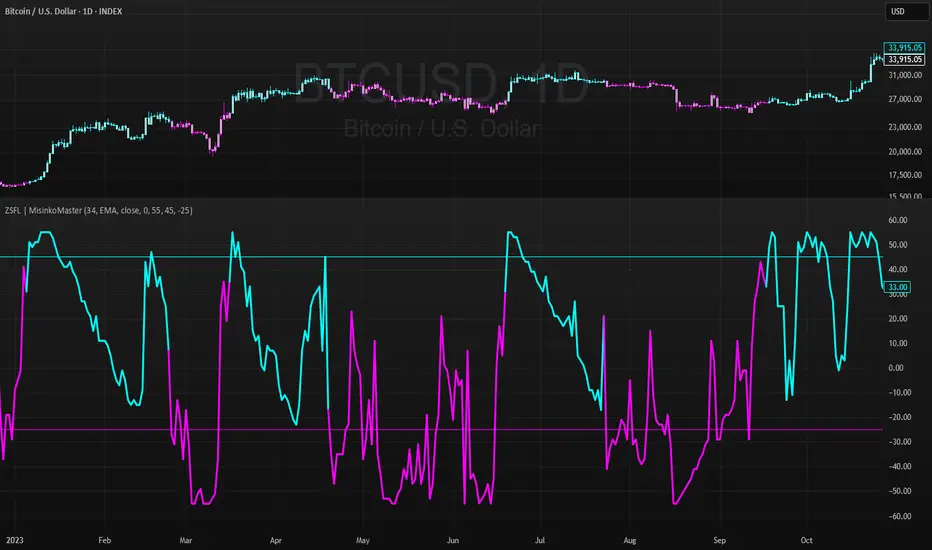Click the -50.00 indicator axis label
Viewport: 932px width, 550px height.
(899, 491)
